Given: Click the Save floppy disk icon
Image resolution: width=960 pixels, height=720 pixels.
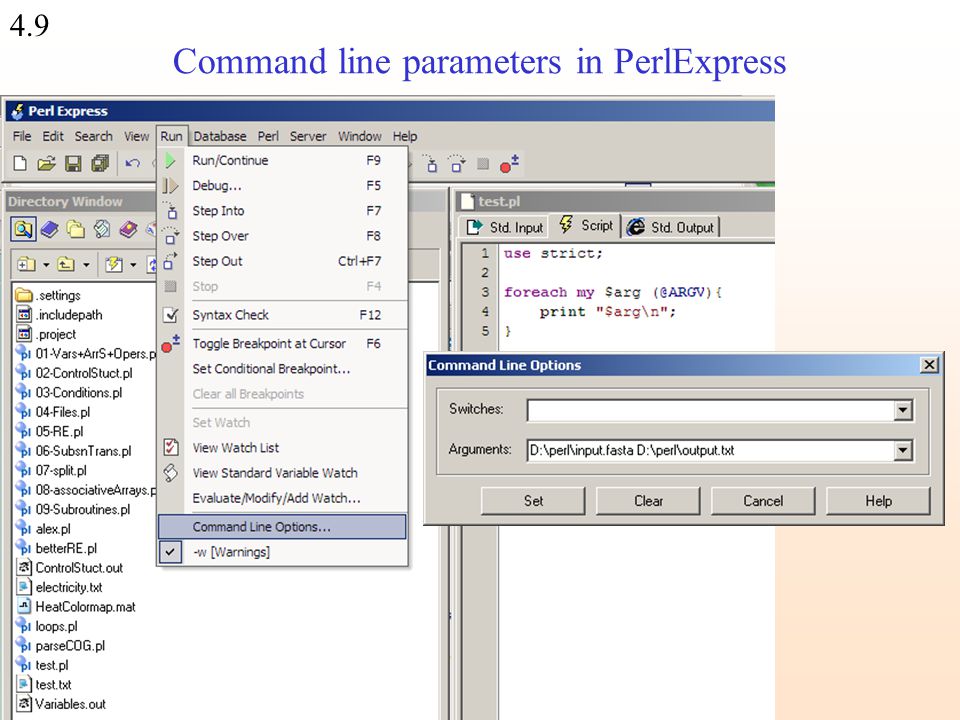Looking at the screenshot, I should pos(73,163).
